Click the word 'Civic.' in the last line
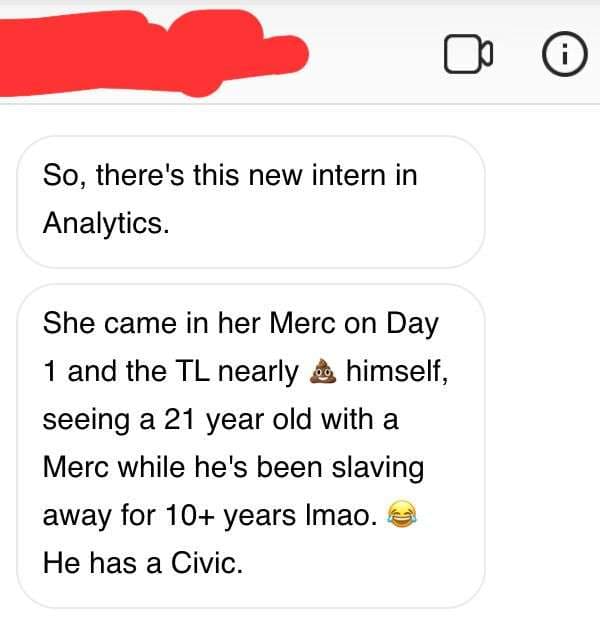The height and width of the screenshot is (626, 600). pos(207,563)
